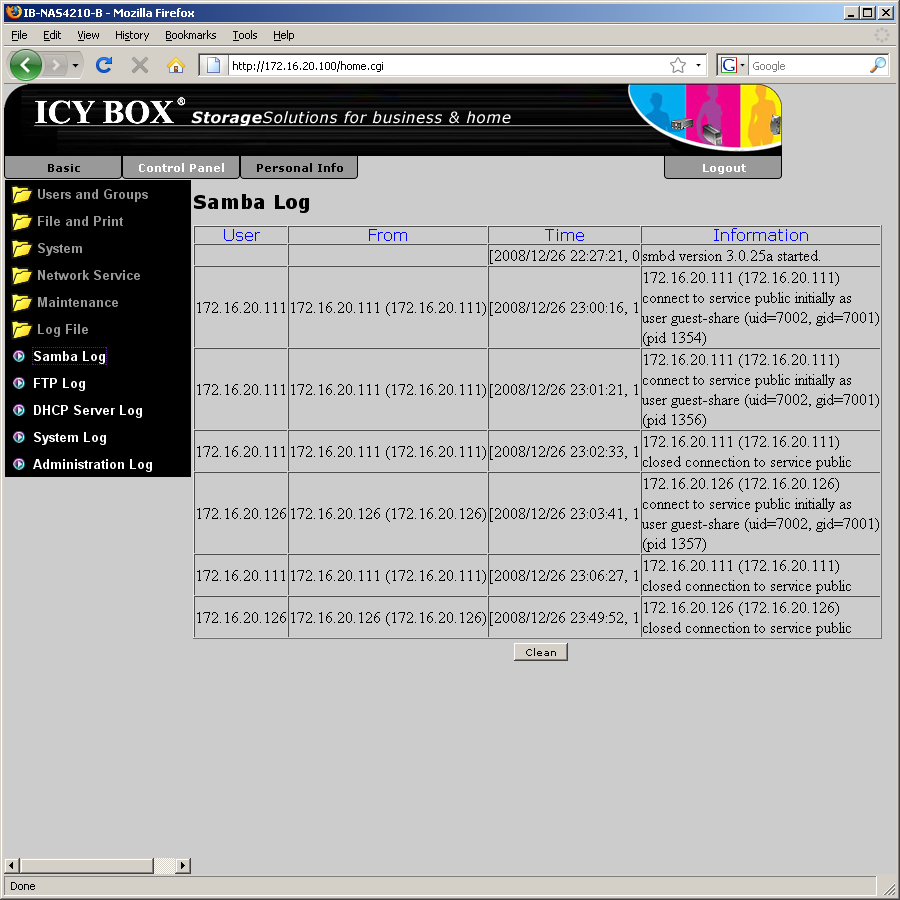
Task: Click the Clean button below the log
Action: (541, 652)
